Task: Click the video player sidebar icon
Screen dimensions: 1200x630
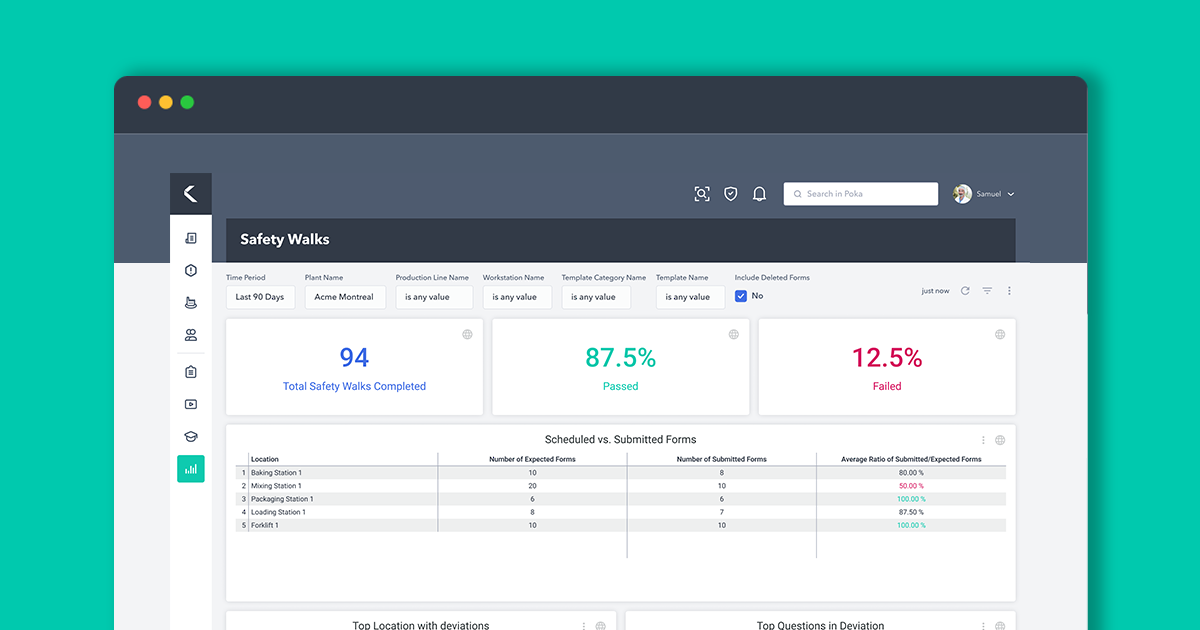Action: (x=191, y=404)
